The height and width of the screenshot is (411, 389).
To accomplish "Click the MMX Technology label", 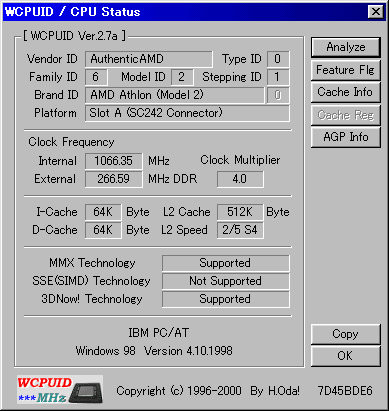I will tap(92, 263).
